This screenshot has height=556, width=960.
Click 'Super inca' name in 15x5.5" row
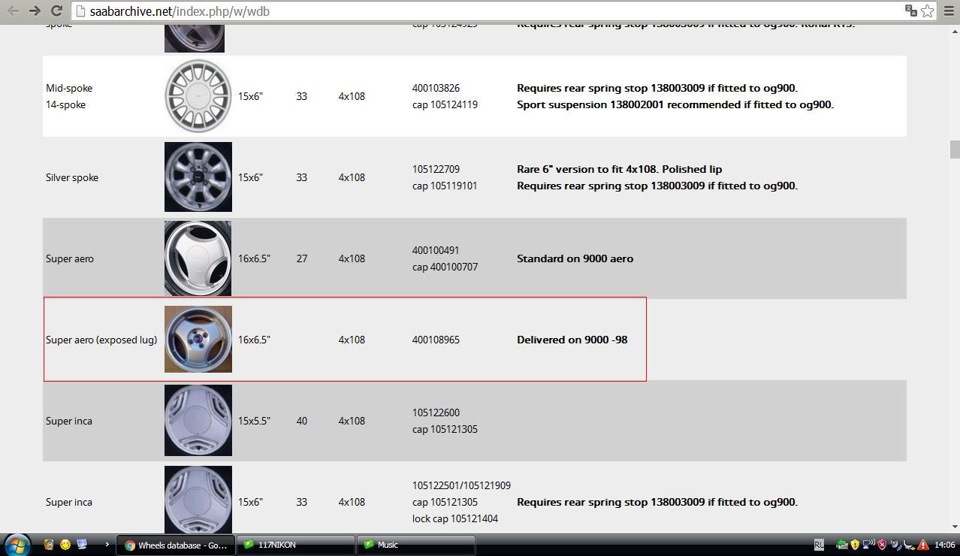(x=69, y=421)
